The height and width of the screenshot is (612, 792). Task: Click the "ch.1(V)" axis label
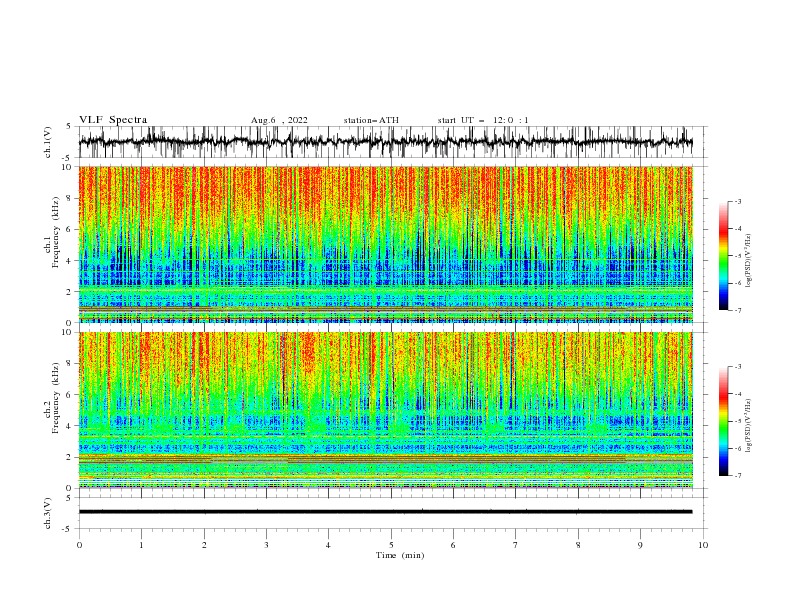(48, 142)
